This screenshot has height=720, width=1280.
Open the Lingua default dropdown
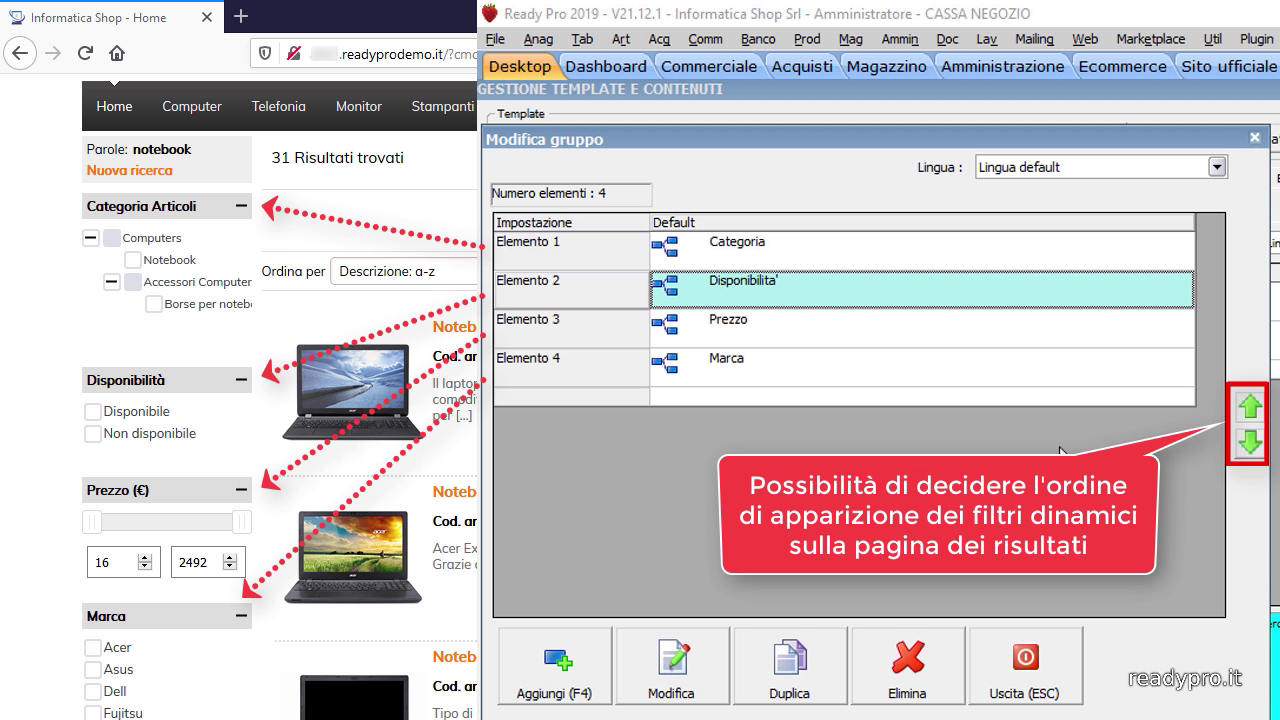(1216, 167)
